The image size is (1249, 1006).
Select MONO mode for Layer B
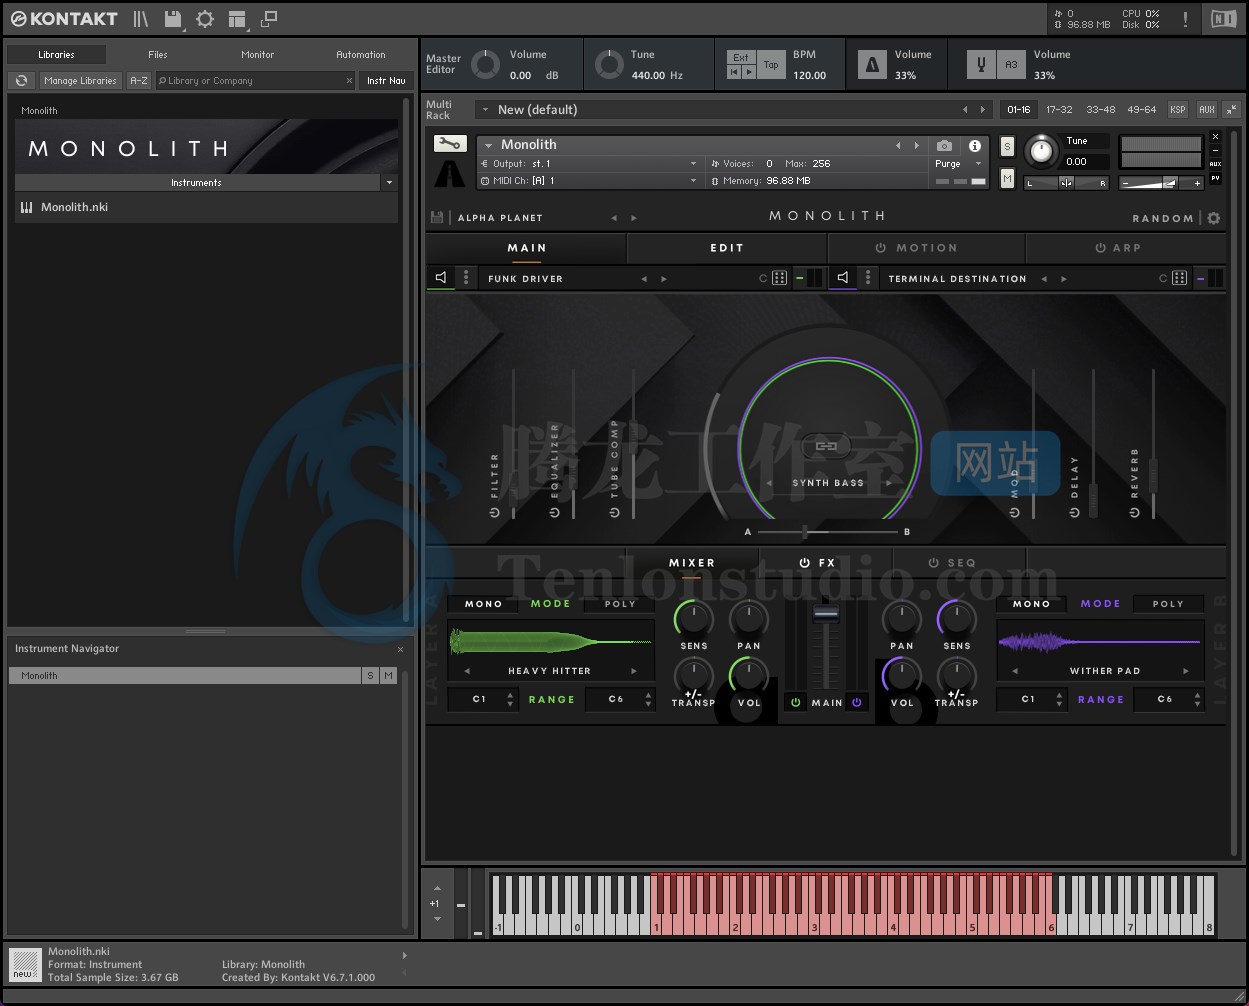click(1032, 604)
